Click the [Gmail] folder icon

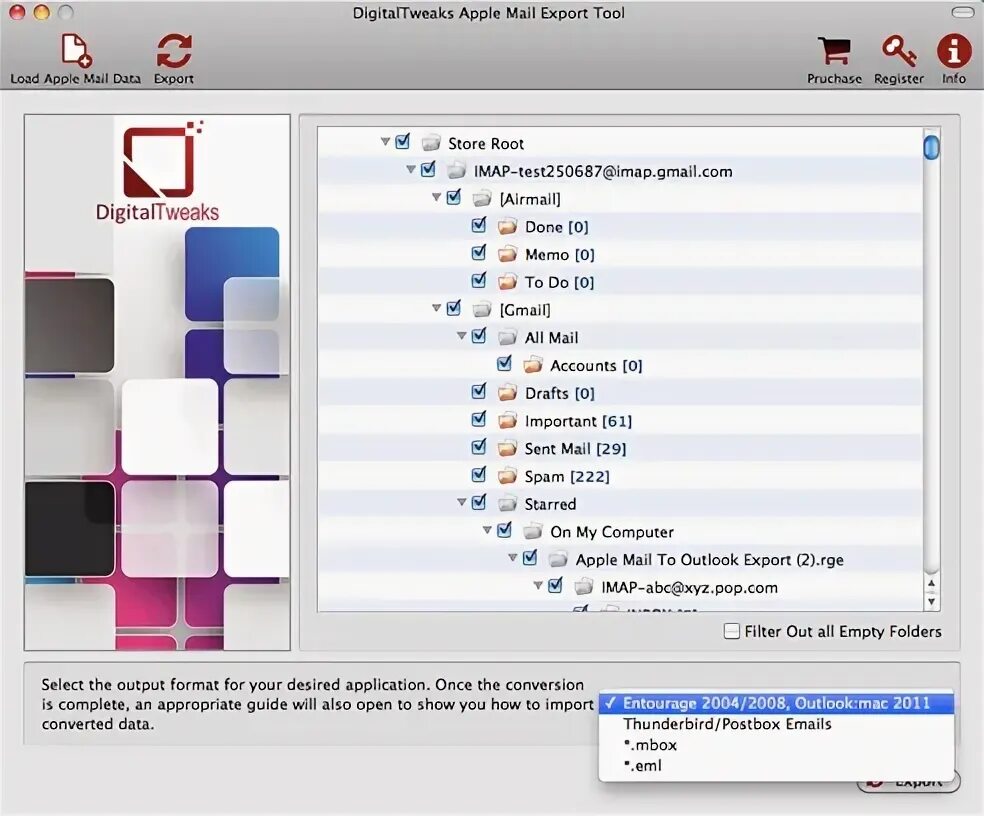point(482,309)
